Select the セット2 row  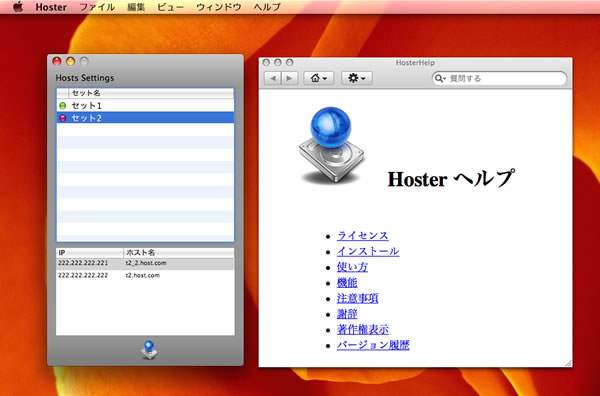[x=145, y=118]
